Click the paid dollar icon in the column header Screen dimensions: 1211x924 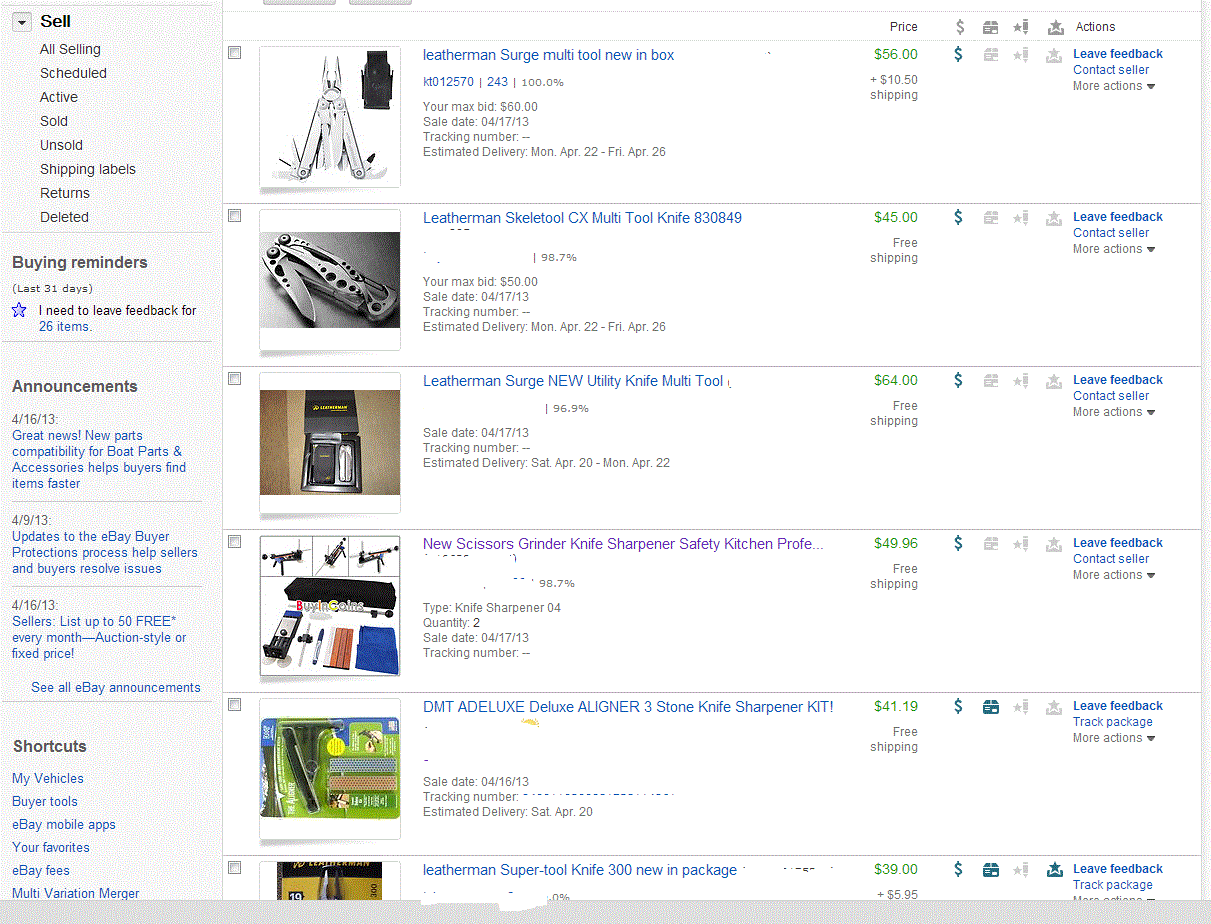click(959, 27)
